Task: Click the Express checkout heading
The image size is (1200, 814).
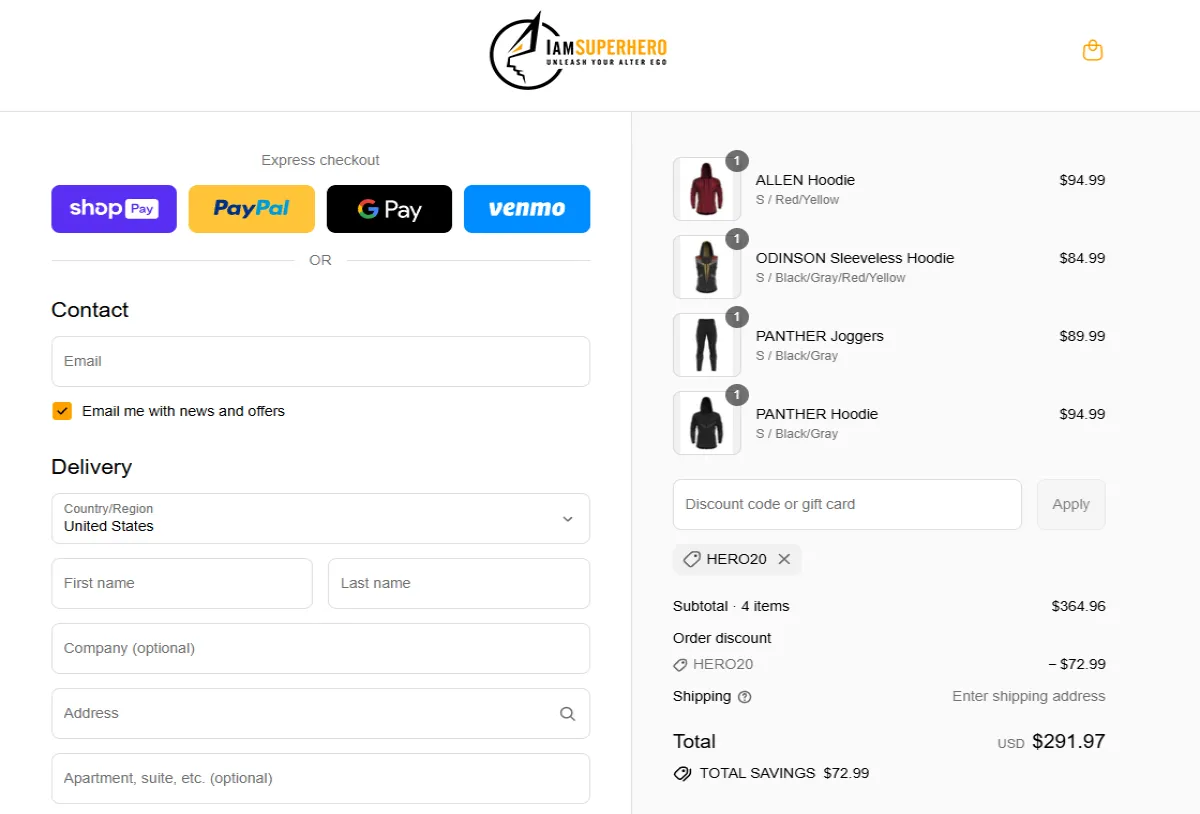Action: click(320, 160)
